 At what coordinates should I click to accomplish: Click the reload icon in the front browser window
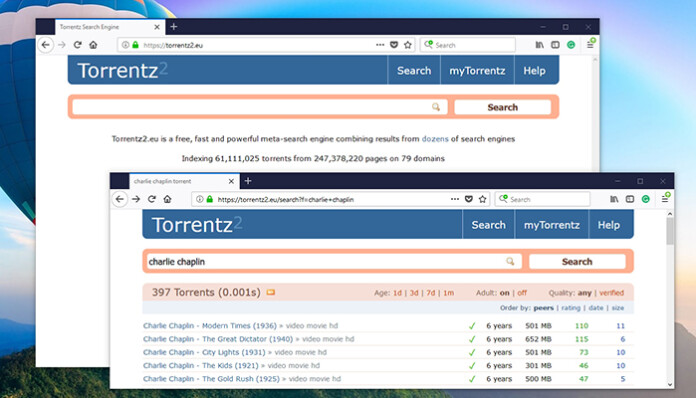152,199
